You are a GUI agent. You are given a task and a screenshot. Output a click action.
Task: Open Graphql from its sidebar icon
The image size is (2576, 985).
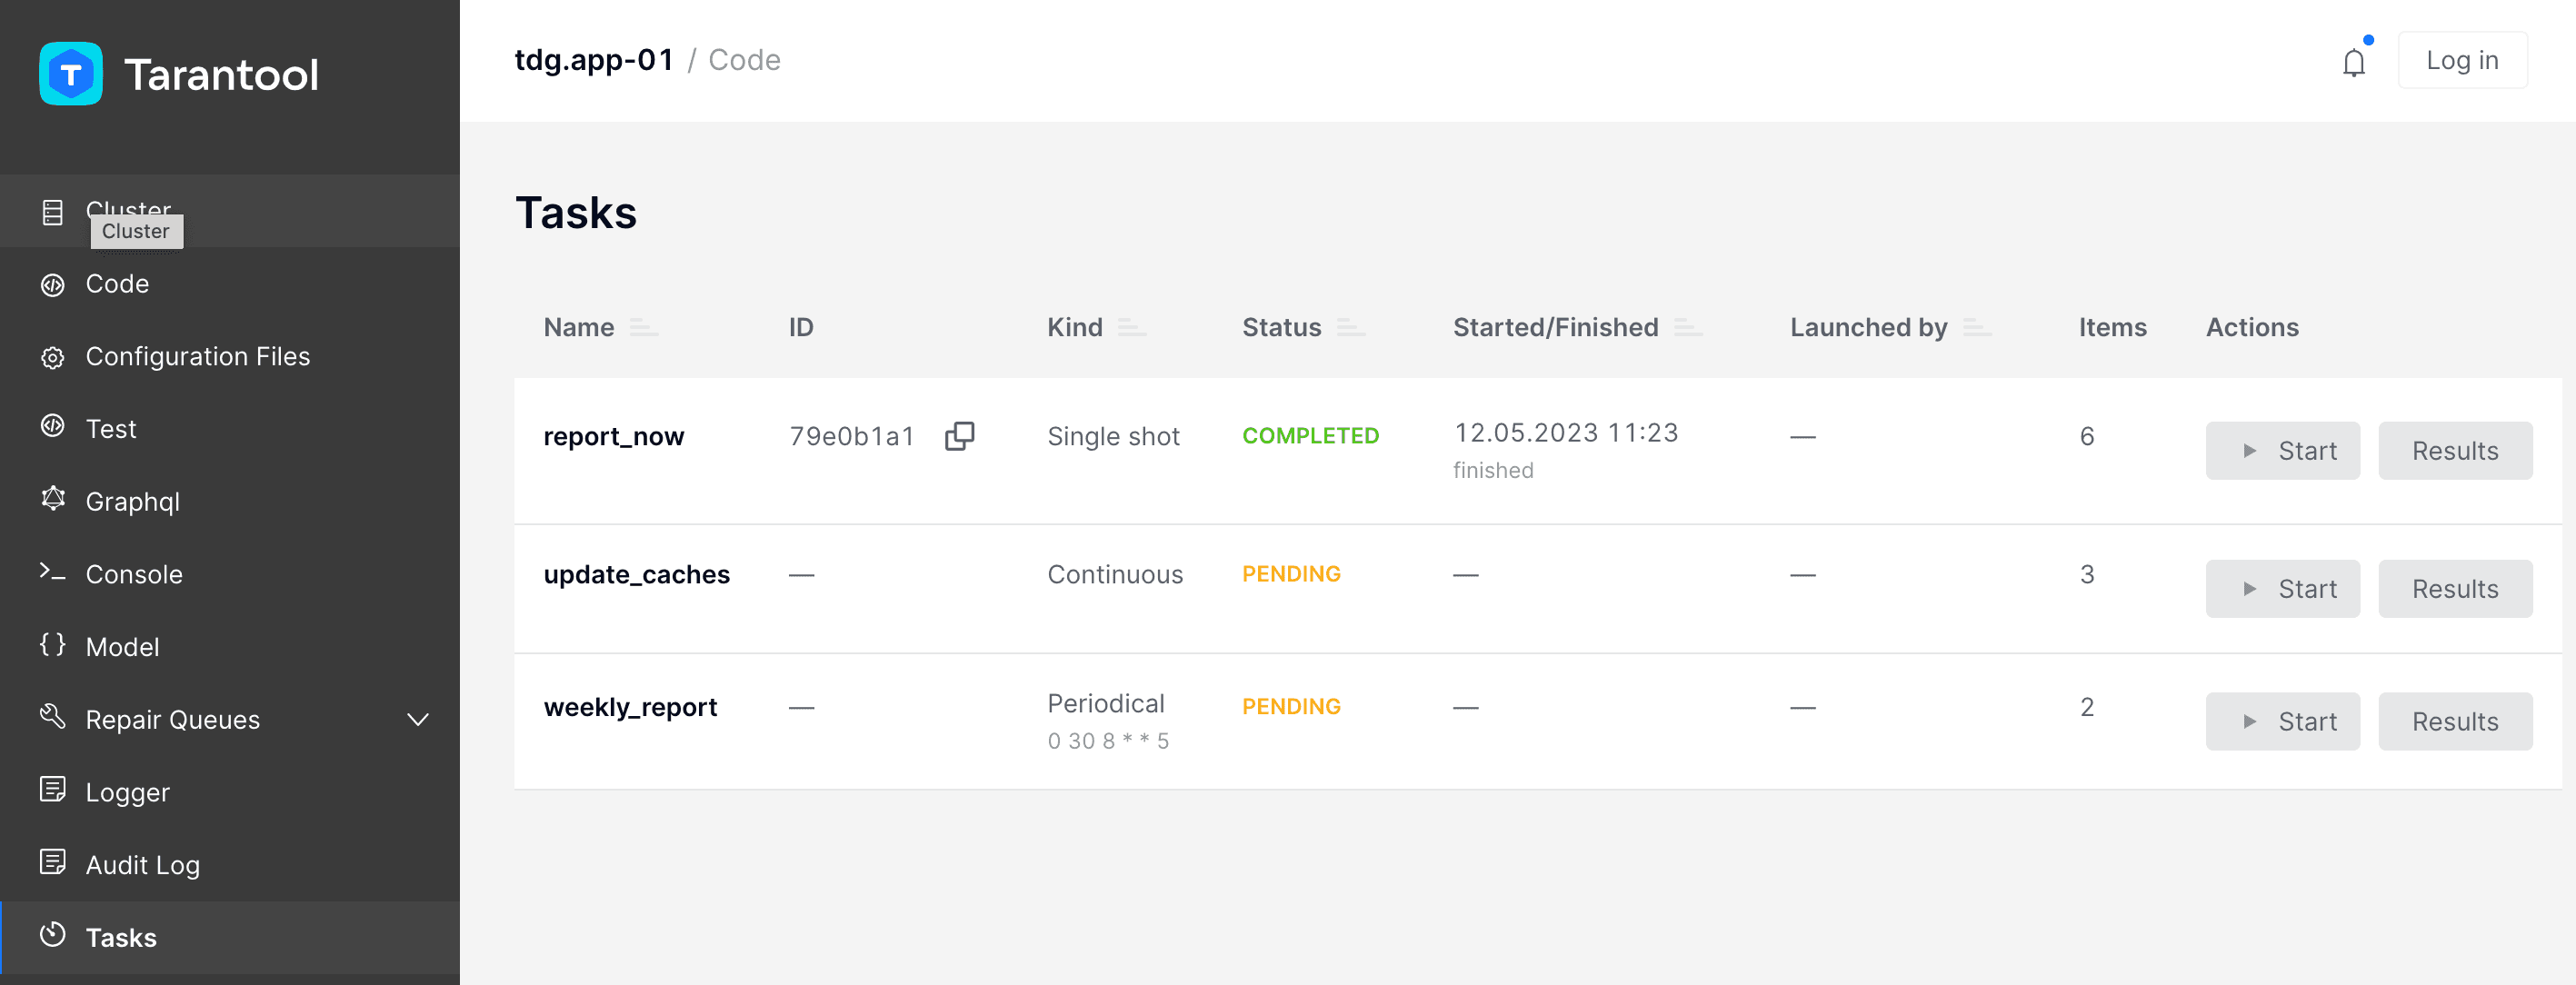(53, 499)
